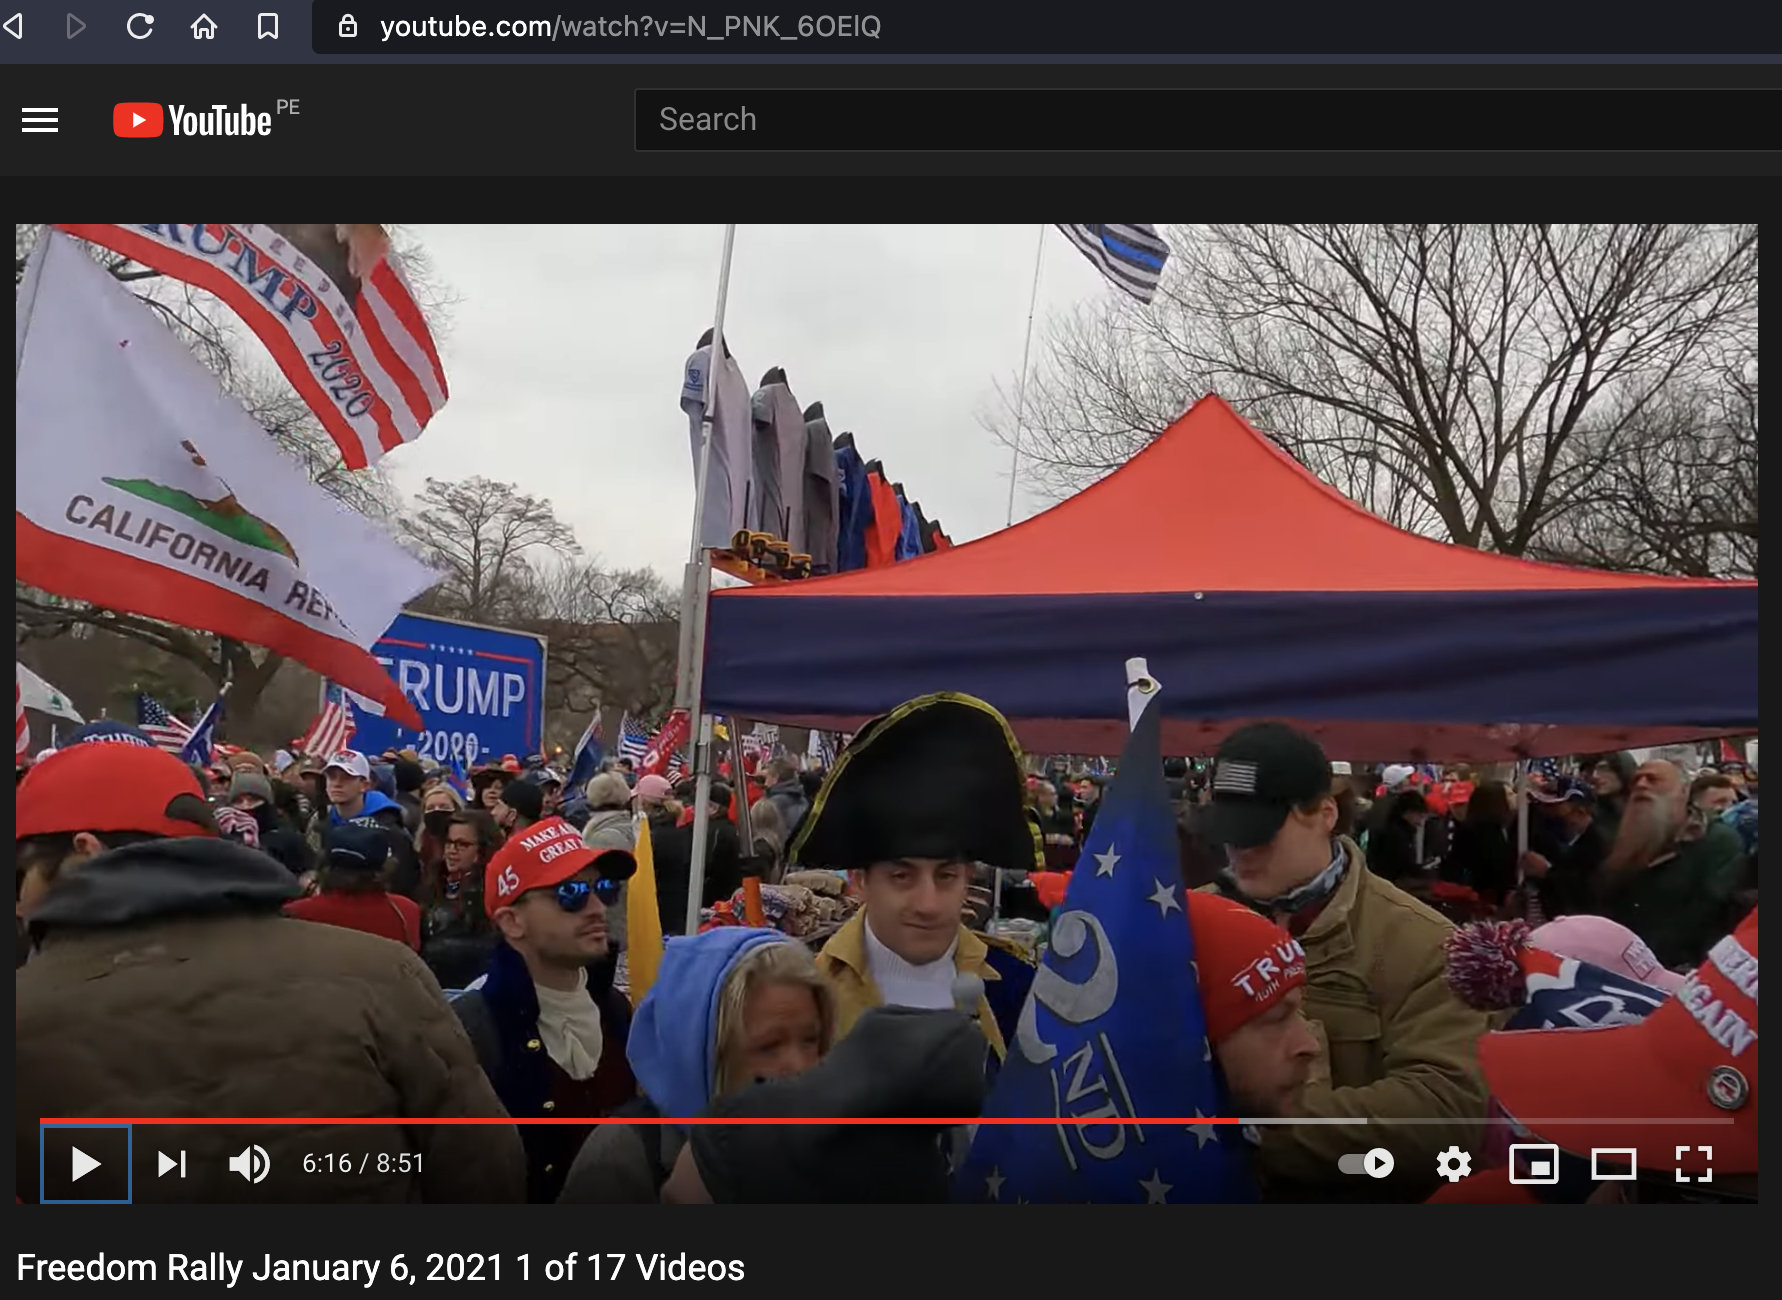This screenshot has width=1782, height=1300.
Task: Enable theater mode
Action: click(1614, 1164)
